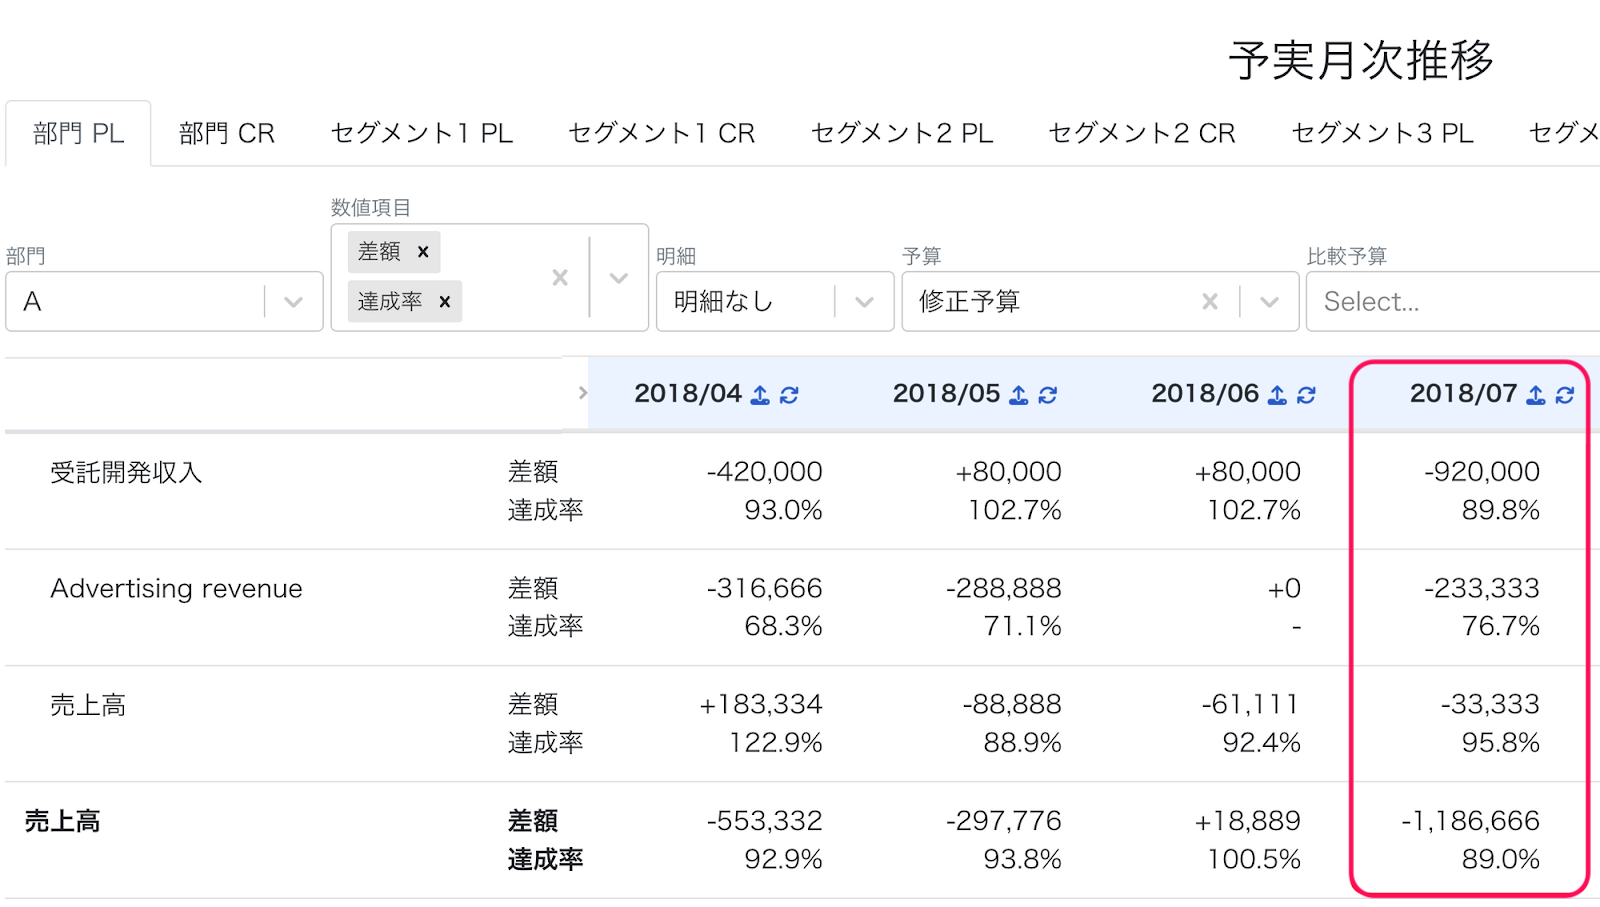Click the 予実月次推移 page title
Viewport: 1600px width, 907px height.
(1362, 60)
